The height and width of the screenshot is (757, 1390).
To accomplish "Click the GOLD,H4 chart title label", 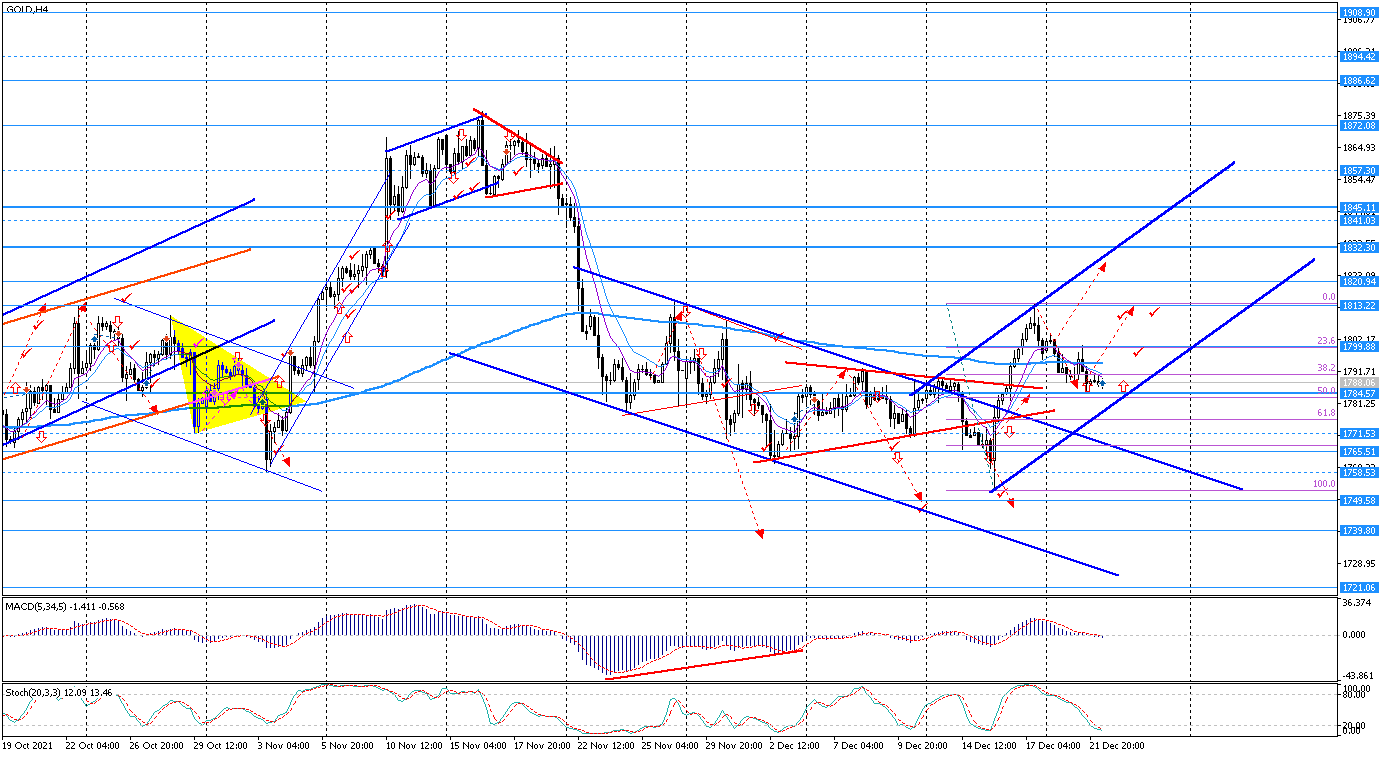I will click(x=25, y=8).
